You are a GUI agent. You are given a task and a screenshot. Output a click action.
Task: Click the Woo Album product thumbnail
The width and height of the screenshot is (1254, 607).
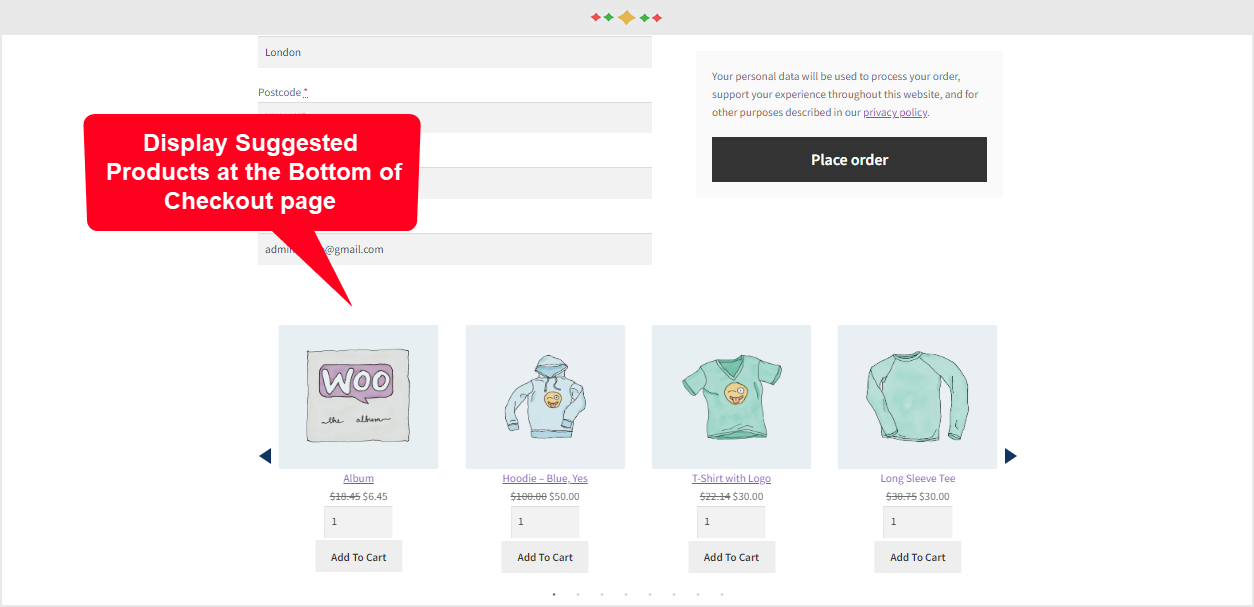[358, 396]
